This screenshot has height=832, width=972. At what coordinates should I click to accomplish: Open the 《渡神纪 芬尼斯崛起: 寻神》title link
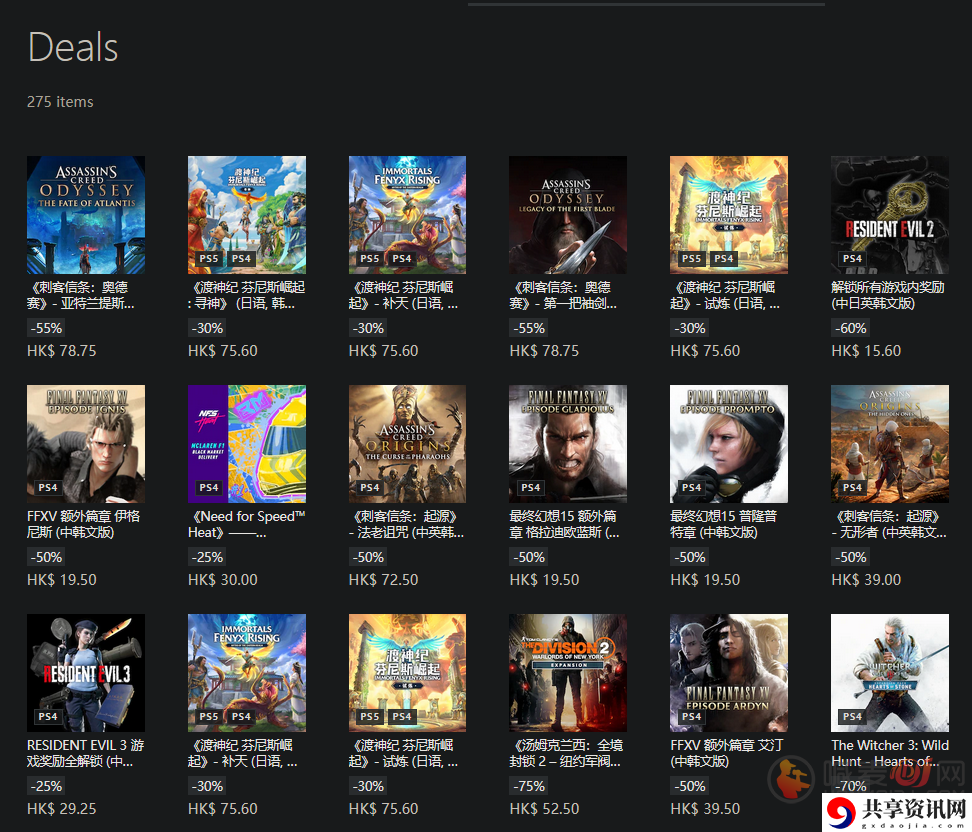pos(247,295)
